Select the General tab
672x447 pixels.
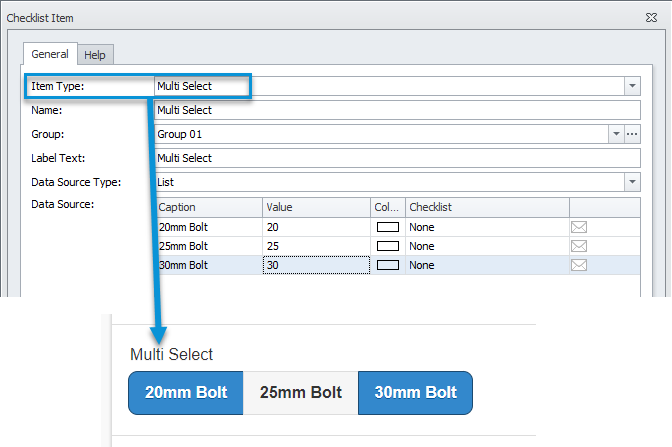[x=50, y=54]
